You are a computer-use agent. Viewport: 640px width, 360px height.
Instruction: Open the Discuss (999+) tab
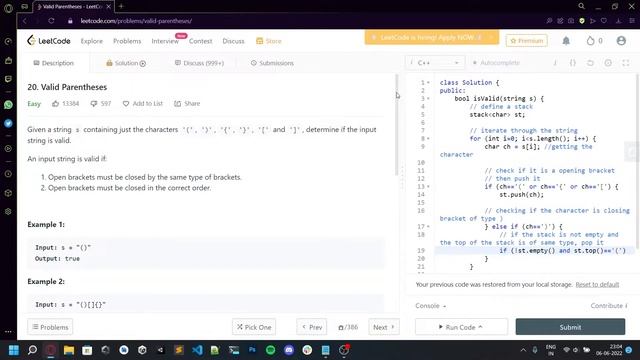point(199,63)
